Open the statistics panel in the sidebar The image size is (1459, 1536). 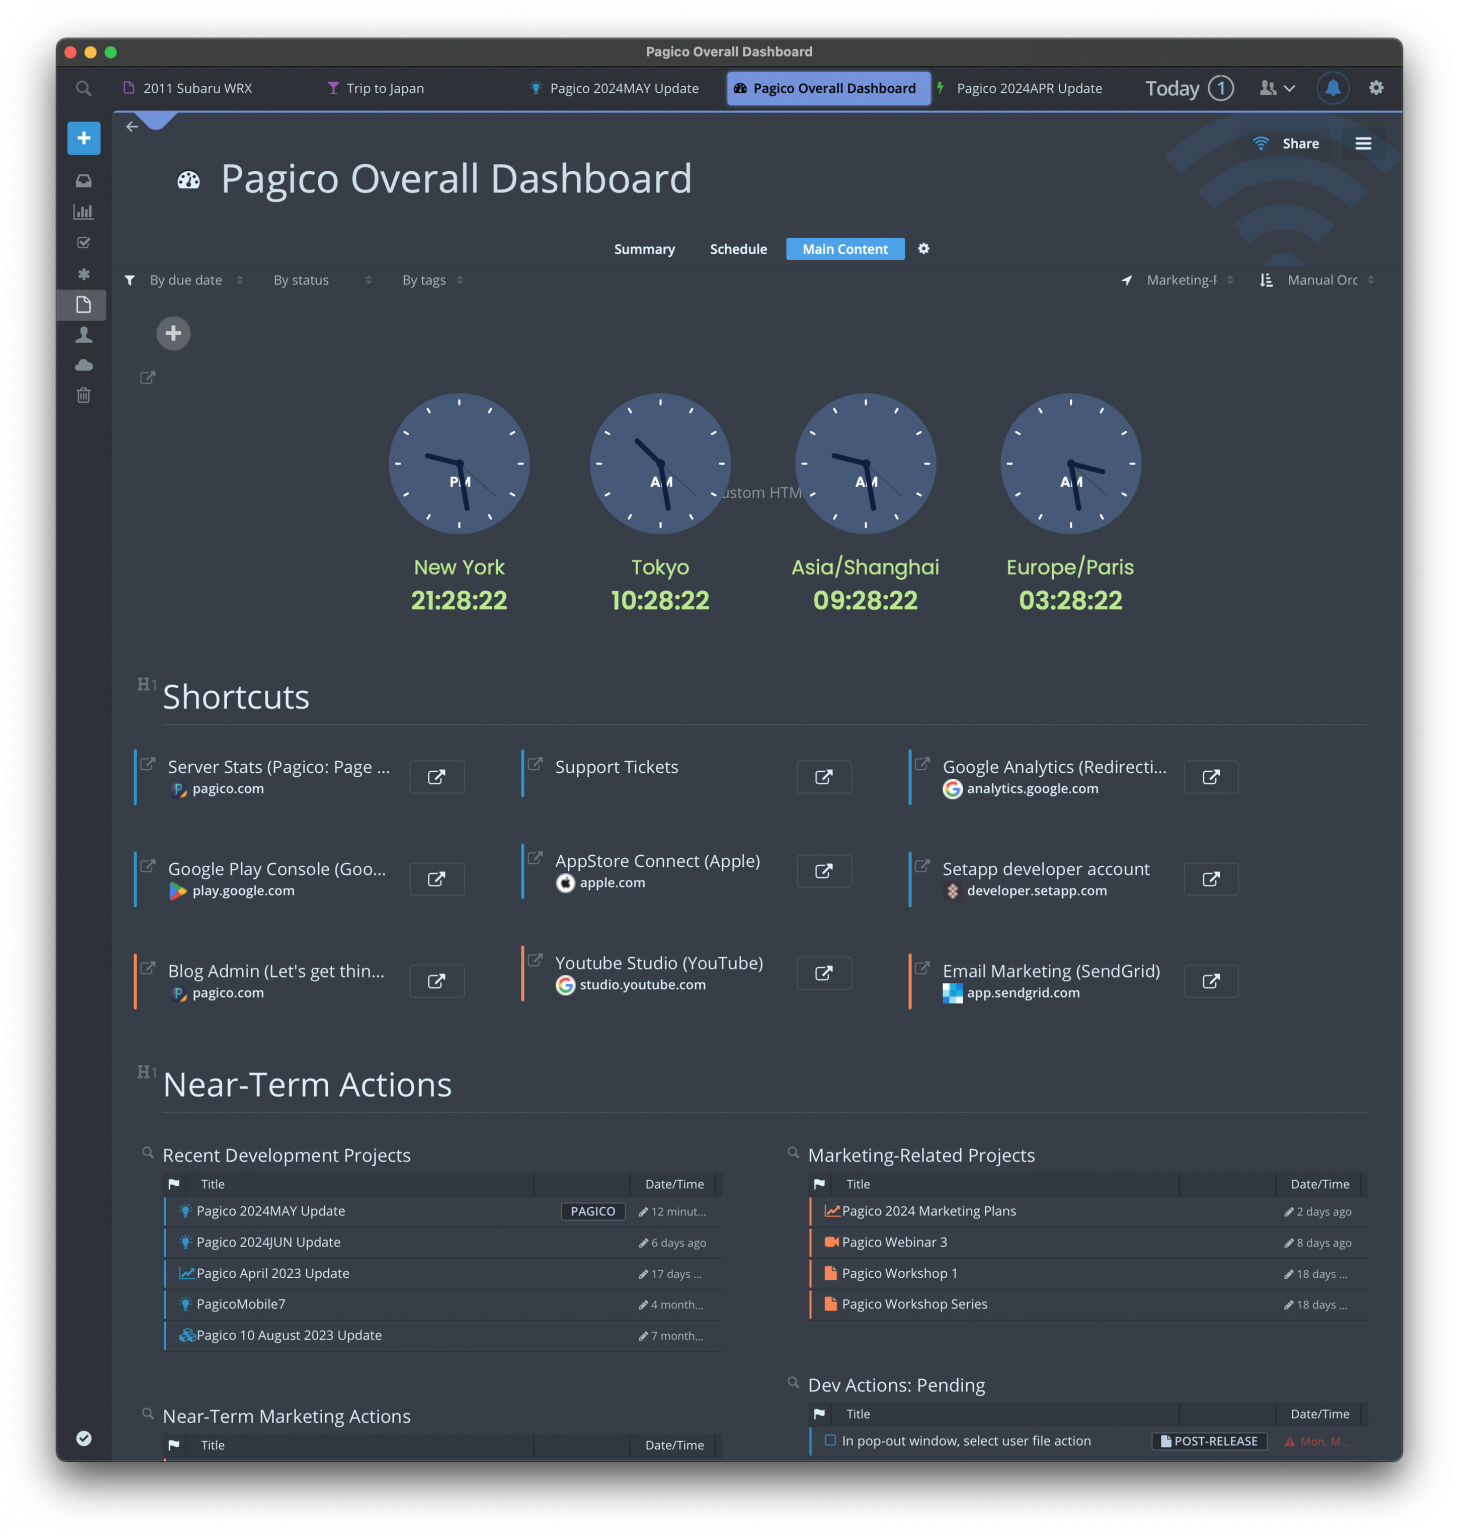[84, 211]
